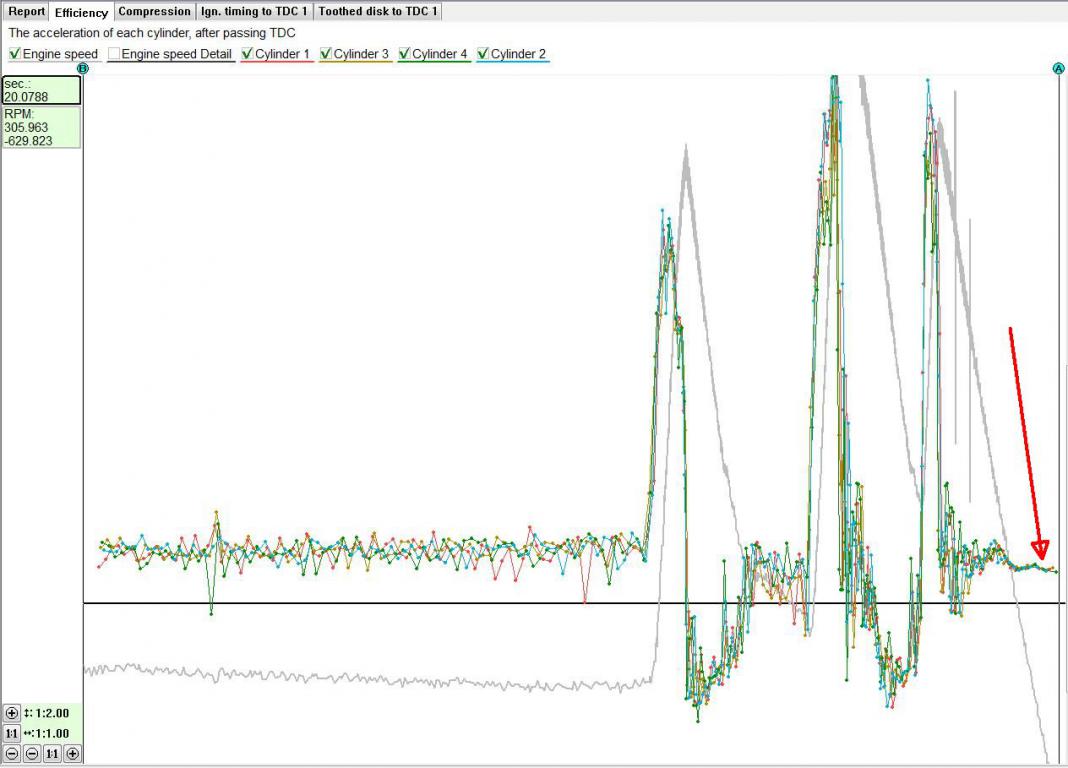Click the plus zoom-in button in bottom row

pyautogui.click(x=72, y=754)
